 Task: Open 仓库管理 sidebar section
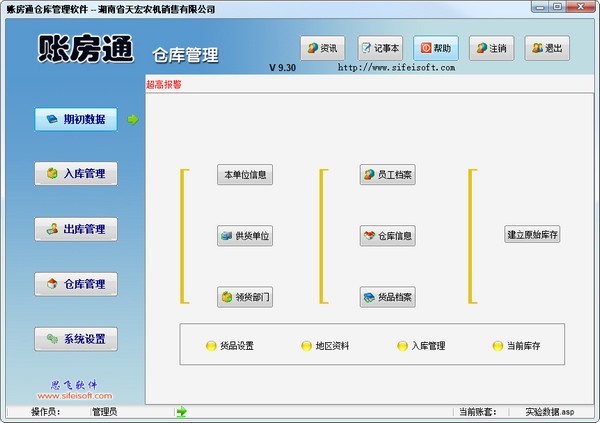[x=76, y=284]
